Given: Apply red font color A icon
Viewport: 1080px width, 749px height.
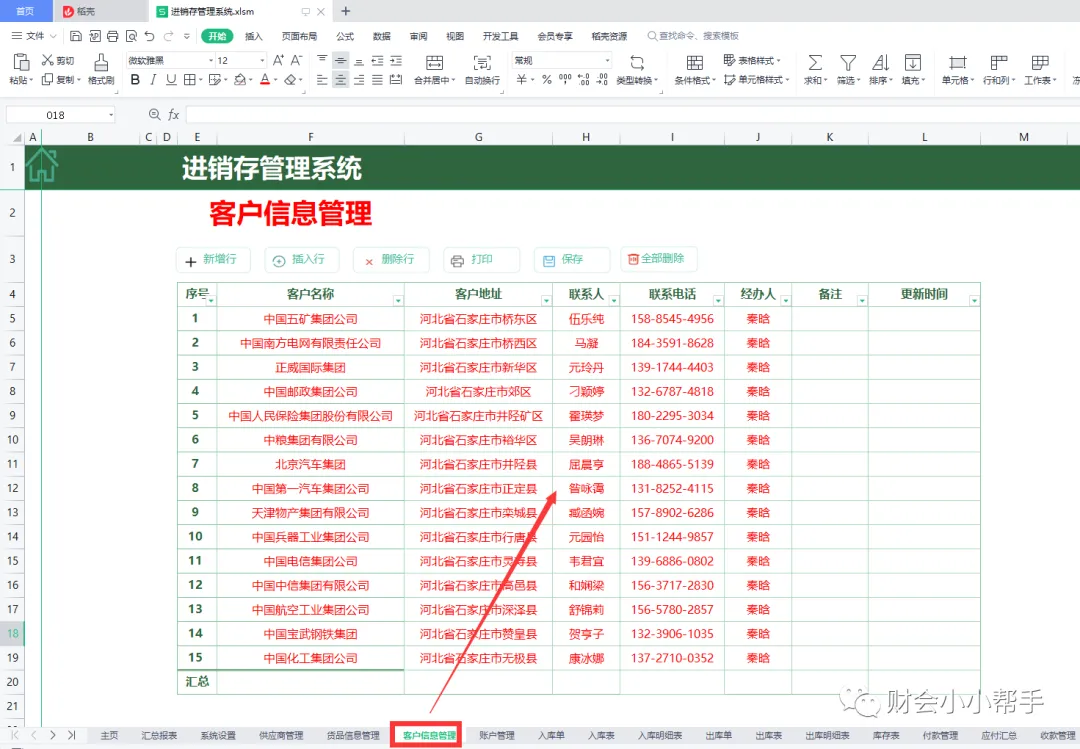Looking at the screenshot, I should pyautogui.click(x=265, y=80).
